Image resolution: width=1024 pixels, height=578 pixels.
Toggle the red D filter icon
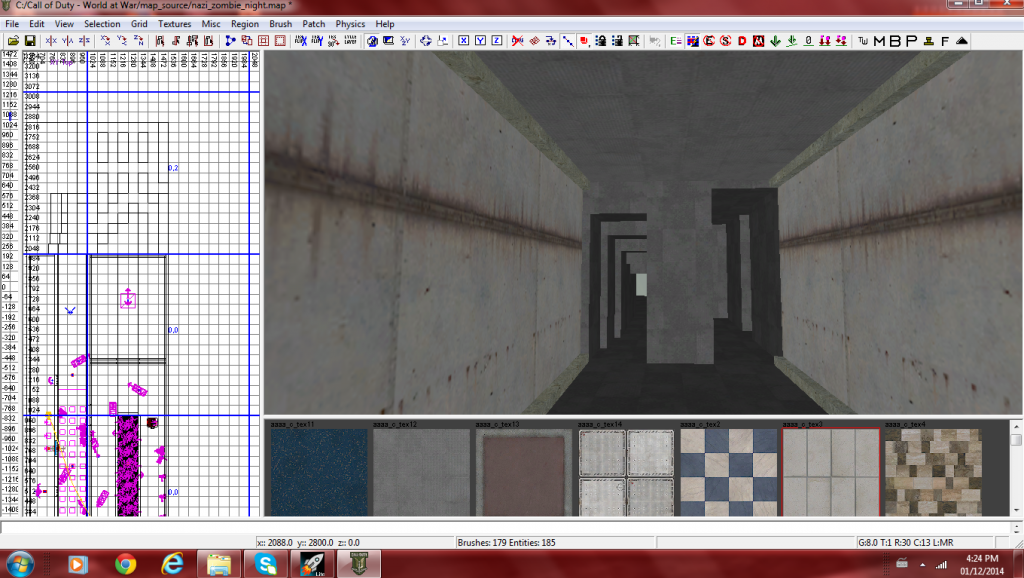click(x=743, y=40)
